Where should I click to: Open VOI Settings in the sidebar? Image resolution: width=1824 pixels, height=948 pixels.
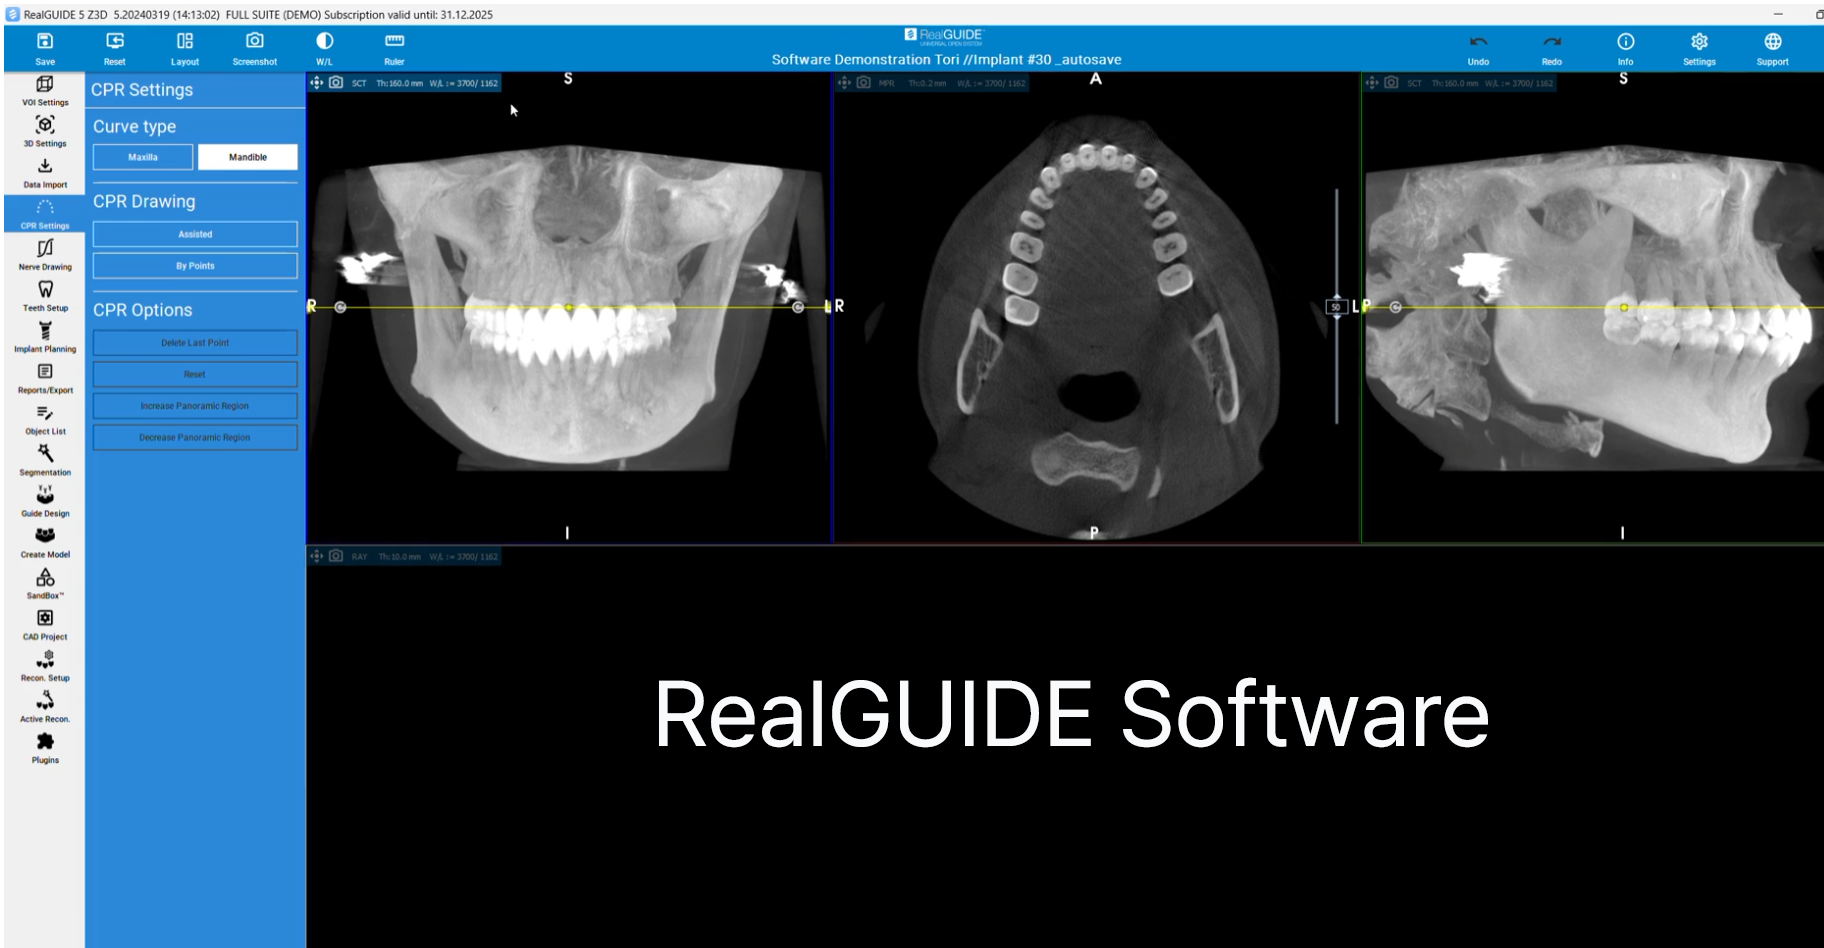(x=45, y=90)
